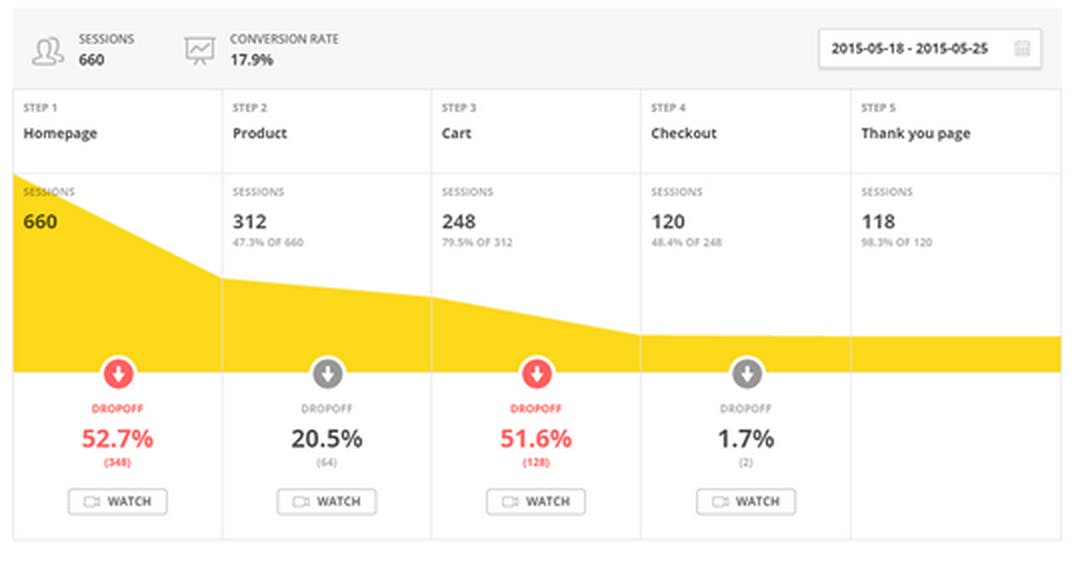Image resolution: width=1074 pixels, height=572 pixels.
Task: Click the 79.5% OF 312 label
Action: tap(477, 243)
